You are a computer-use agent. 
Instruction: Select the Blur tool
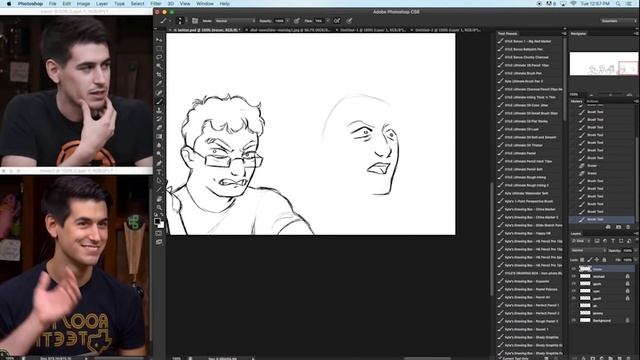coord(159,145)
